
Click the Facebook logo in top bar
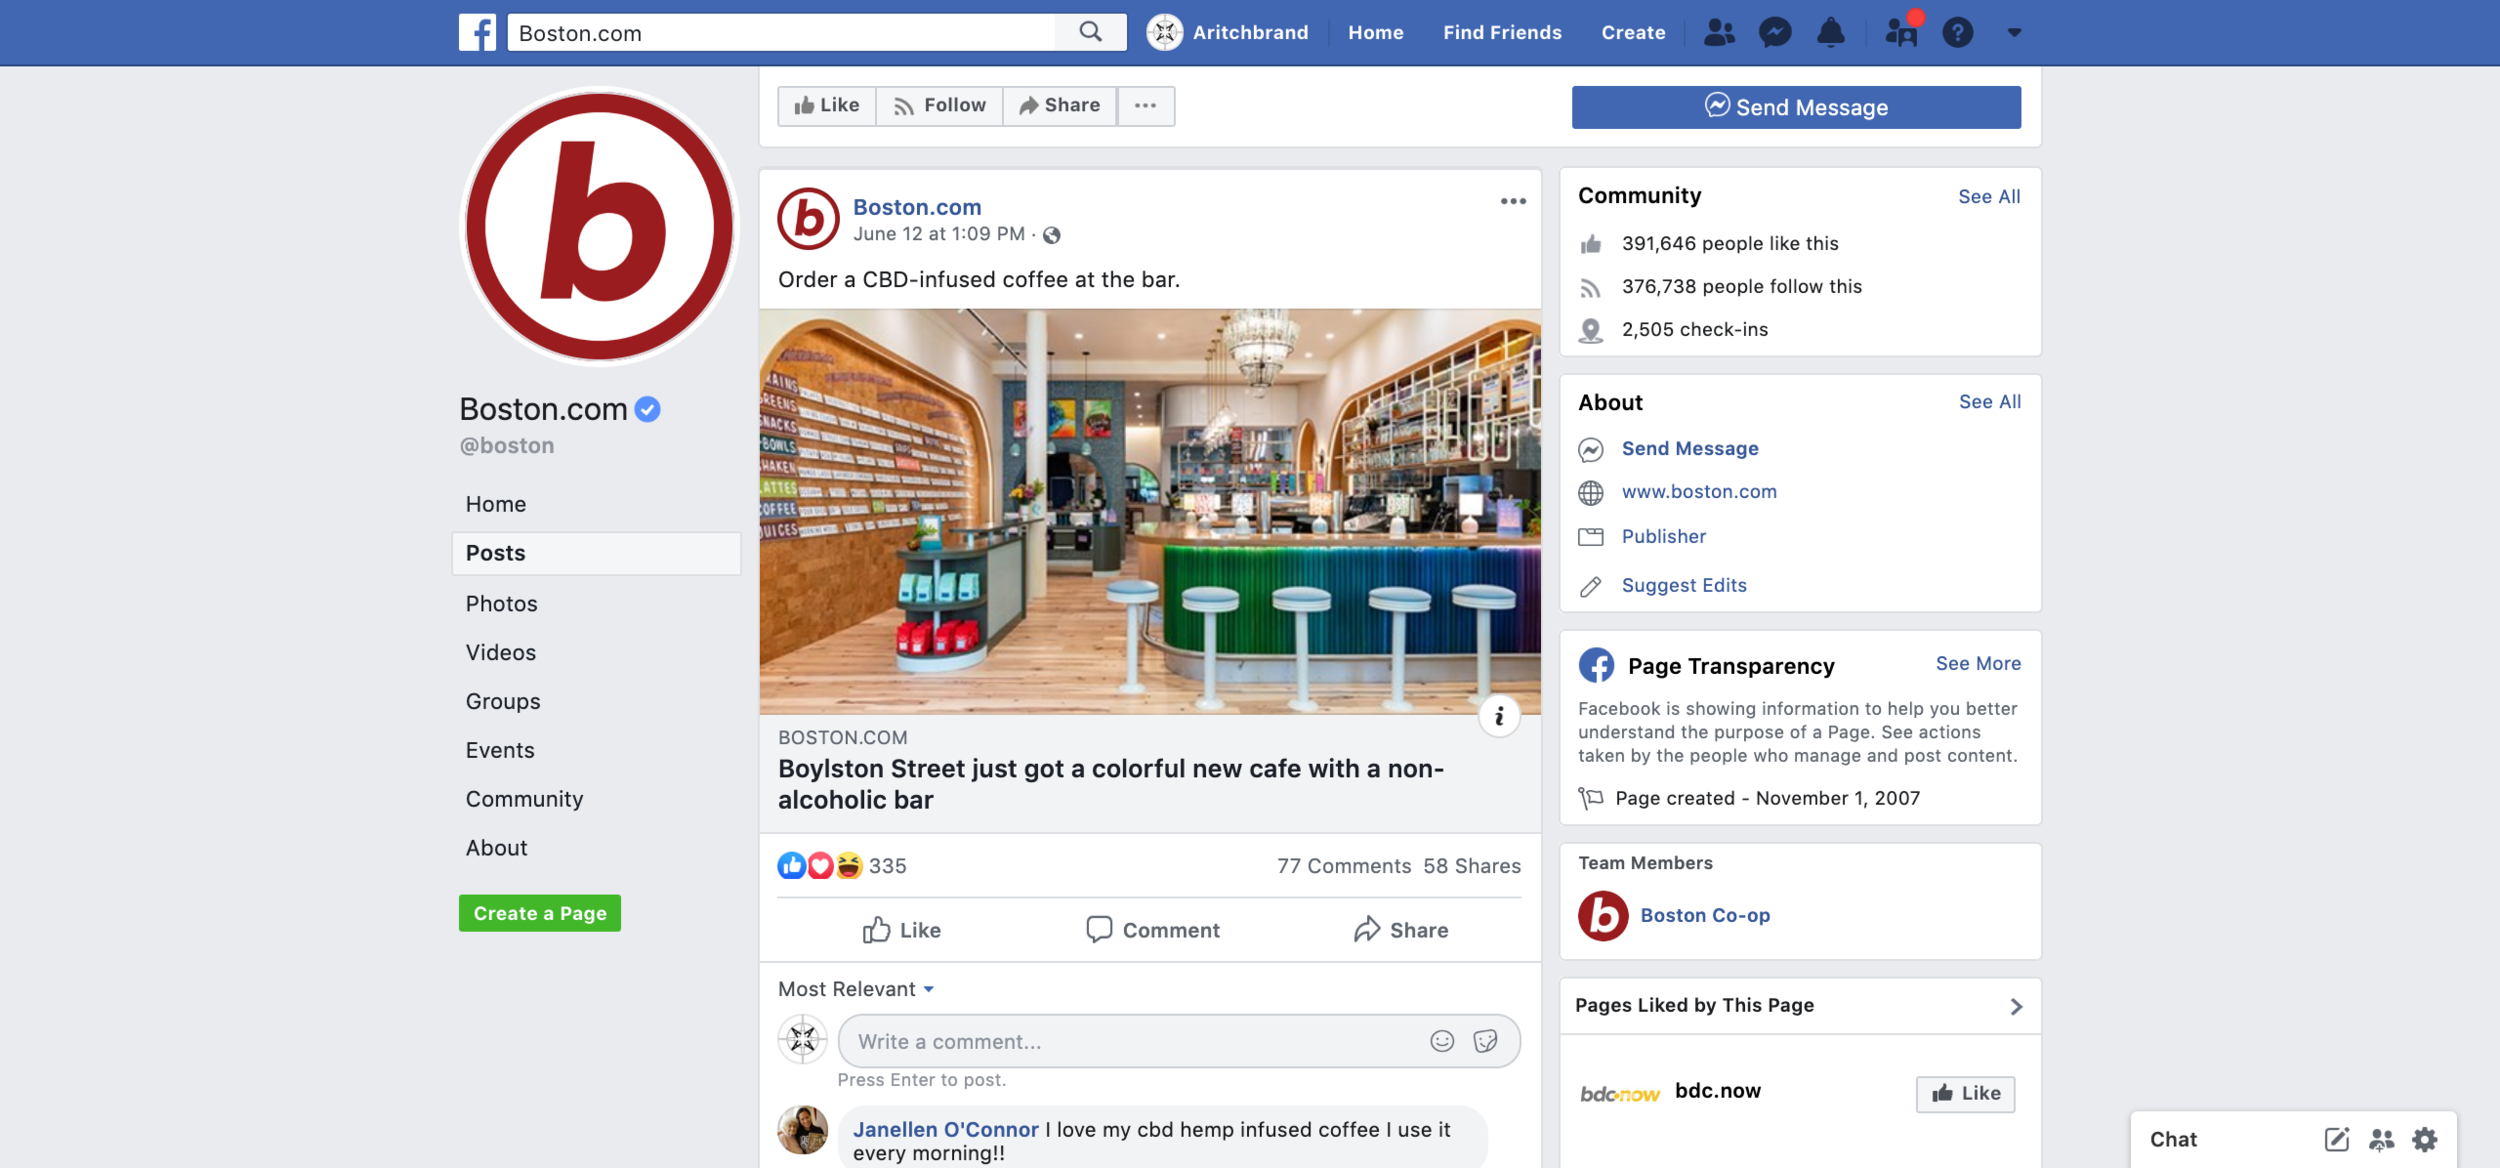[x=477, y=32]
